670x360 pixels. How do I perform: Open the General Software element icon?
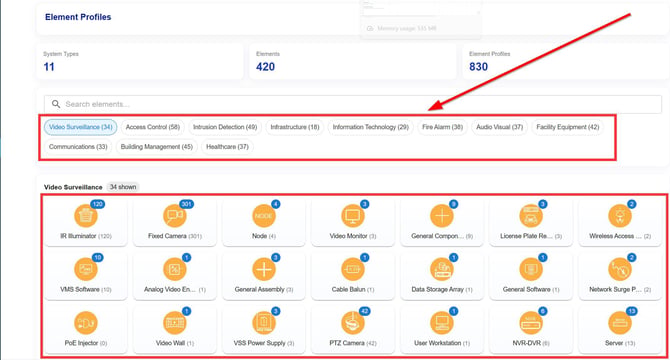pos(531,269)
